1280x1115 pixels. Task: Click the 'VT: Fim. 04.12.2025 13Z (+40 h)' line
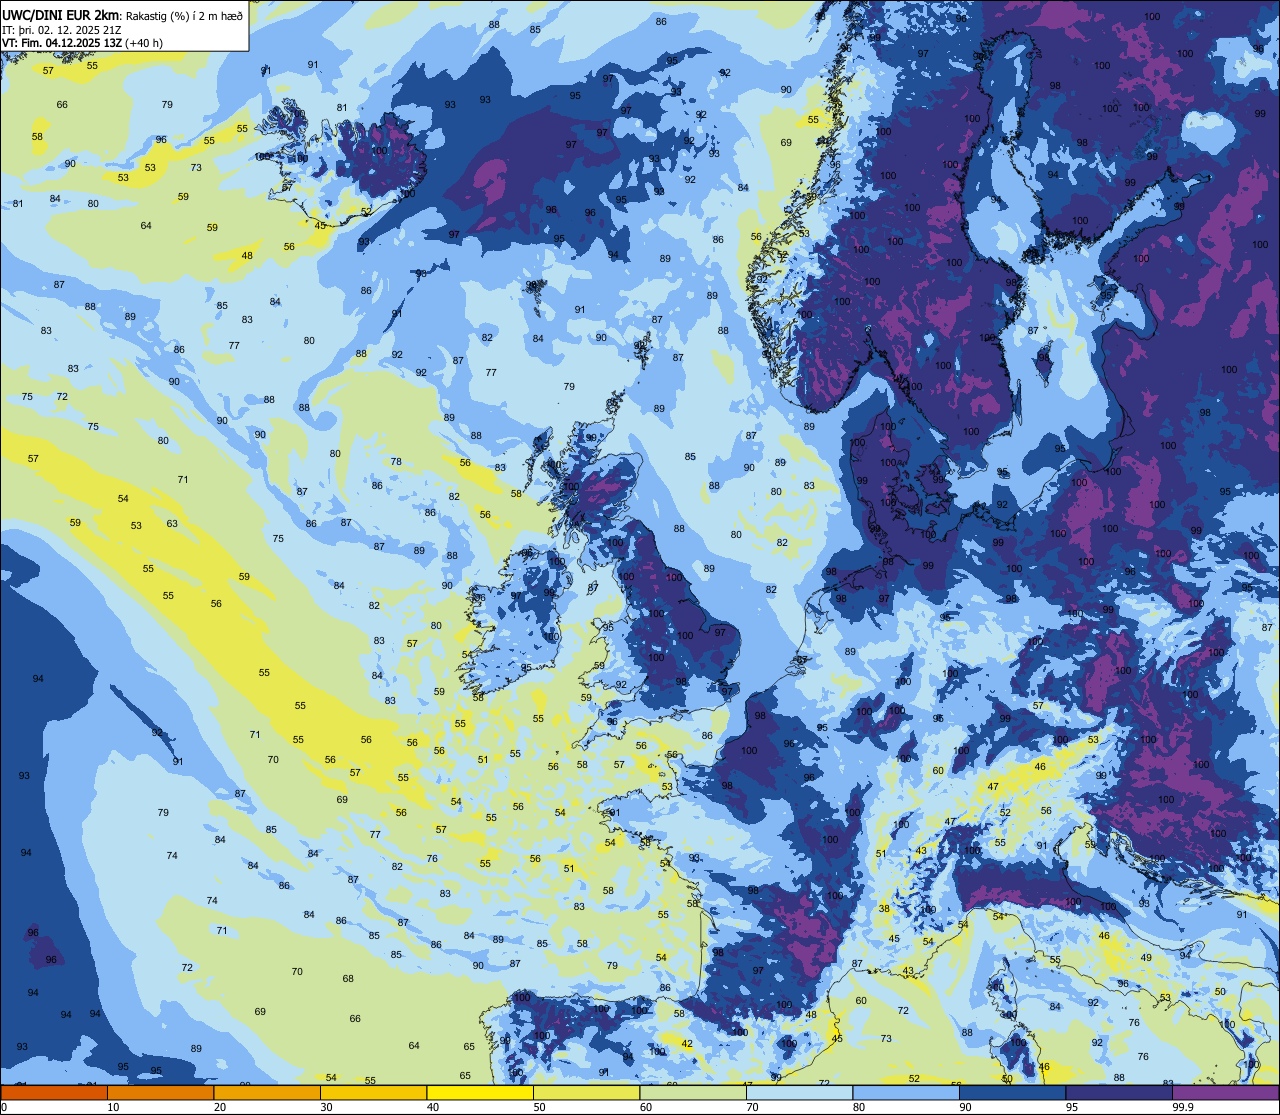coord(83,42)
